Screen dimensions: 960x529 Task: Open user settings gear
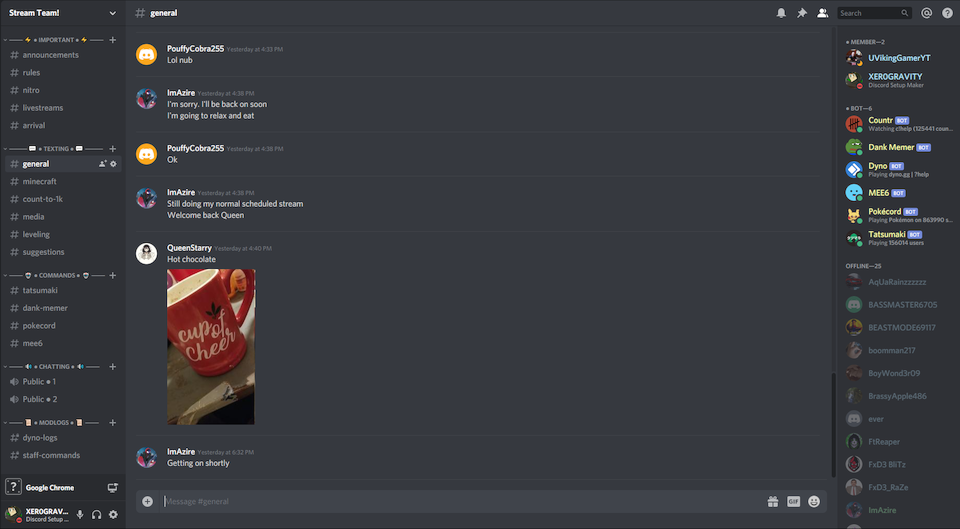[x=113, y=515]
